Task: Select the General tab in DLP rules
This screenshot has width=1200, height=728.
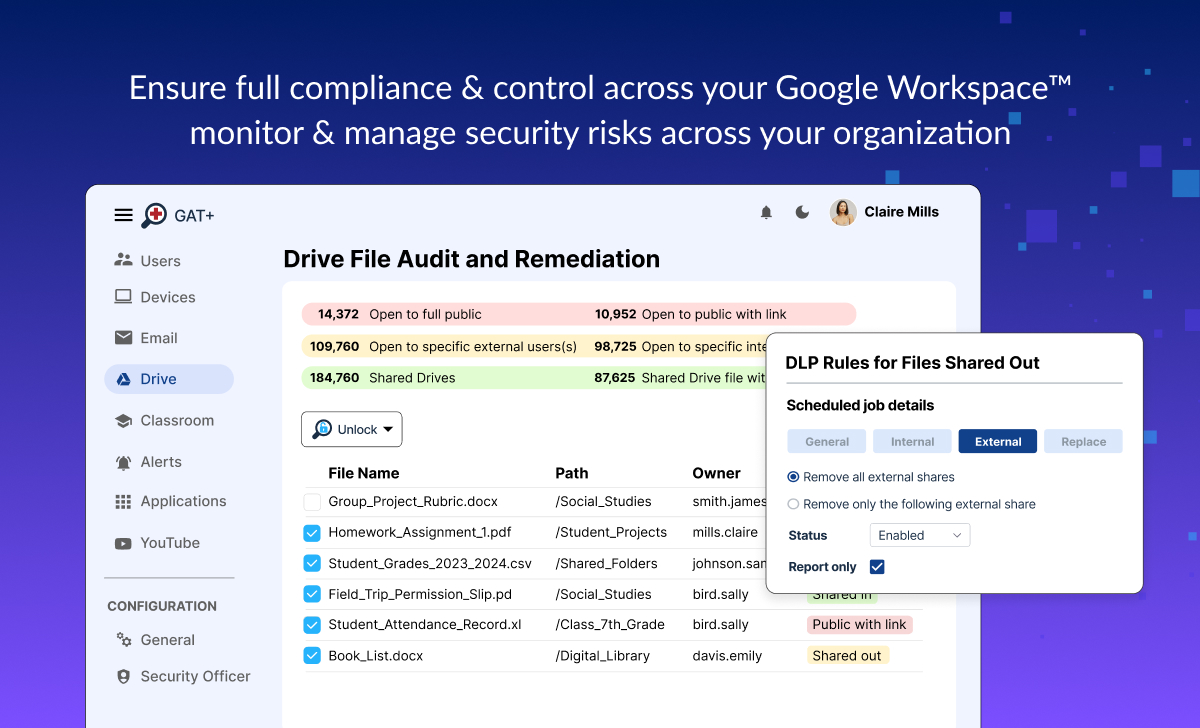Action: pos(827,441)
